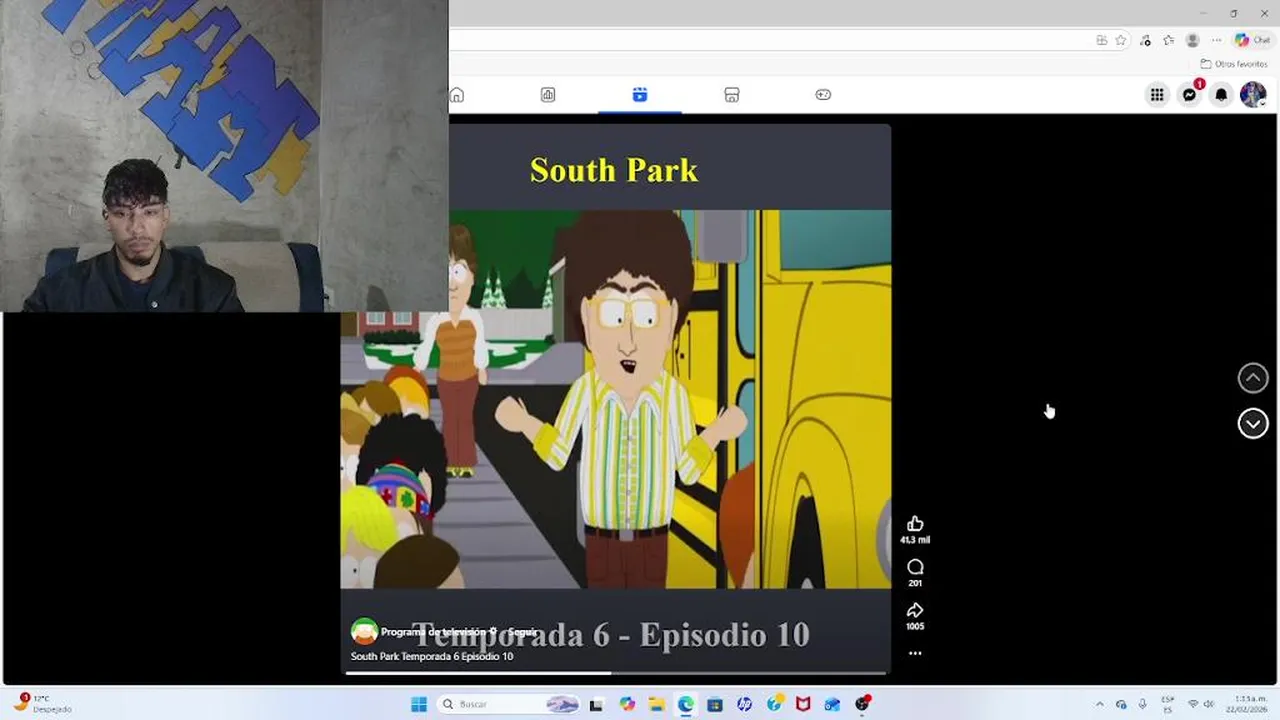The width and height of the screenshot is (1280, 720).
Task: Open the Copilot Chat button
Action: point(1253,40)
